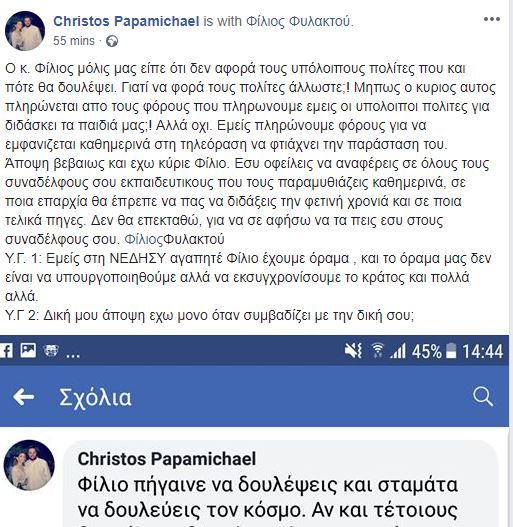Click Christos Papamichael name in post header
The width and height of the screenshot is (513, 527).
tap(126, 21)
